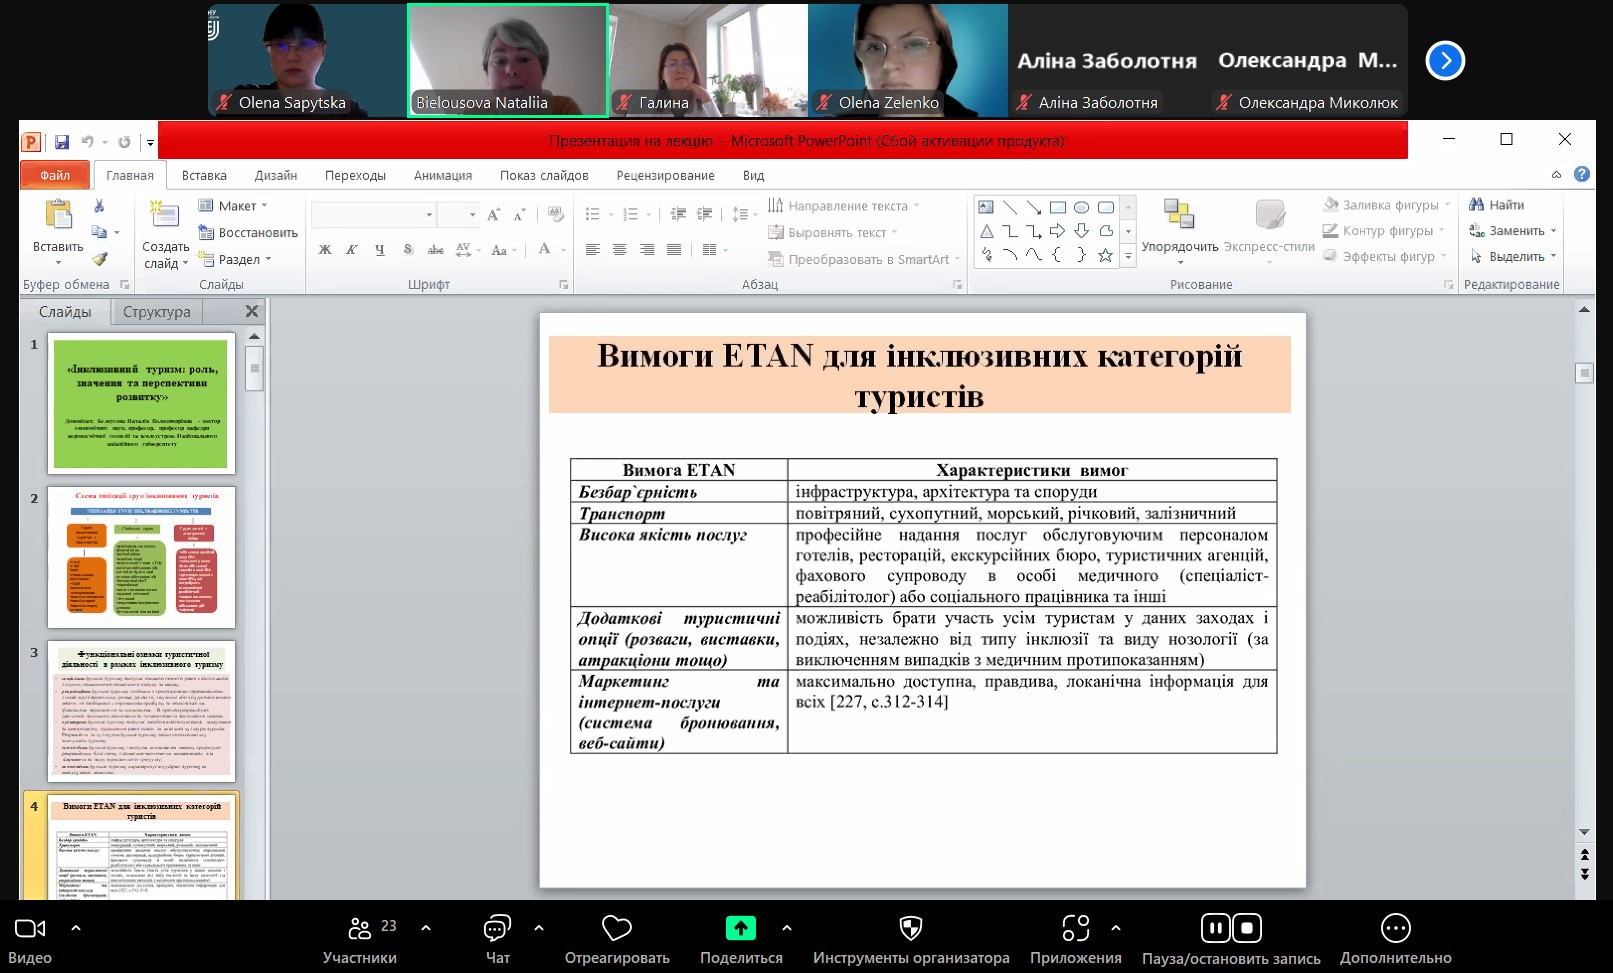Viewport: 1613px width, 973px height.
Task: Click the Cut scissors icon
Action: pos(99,206)
